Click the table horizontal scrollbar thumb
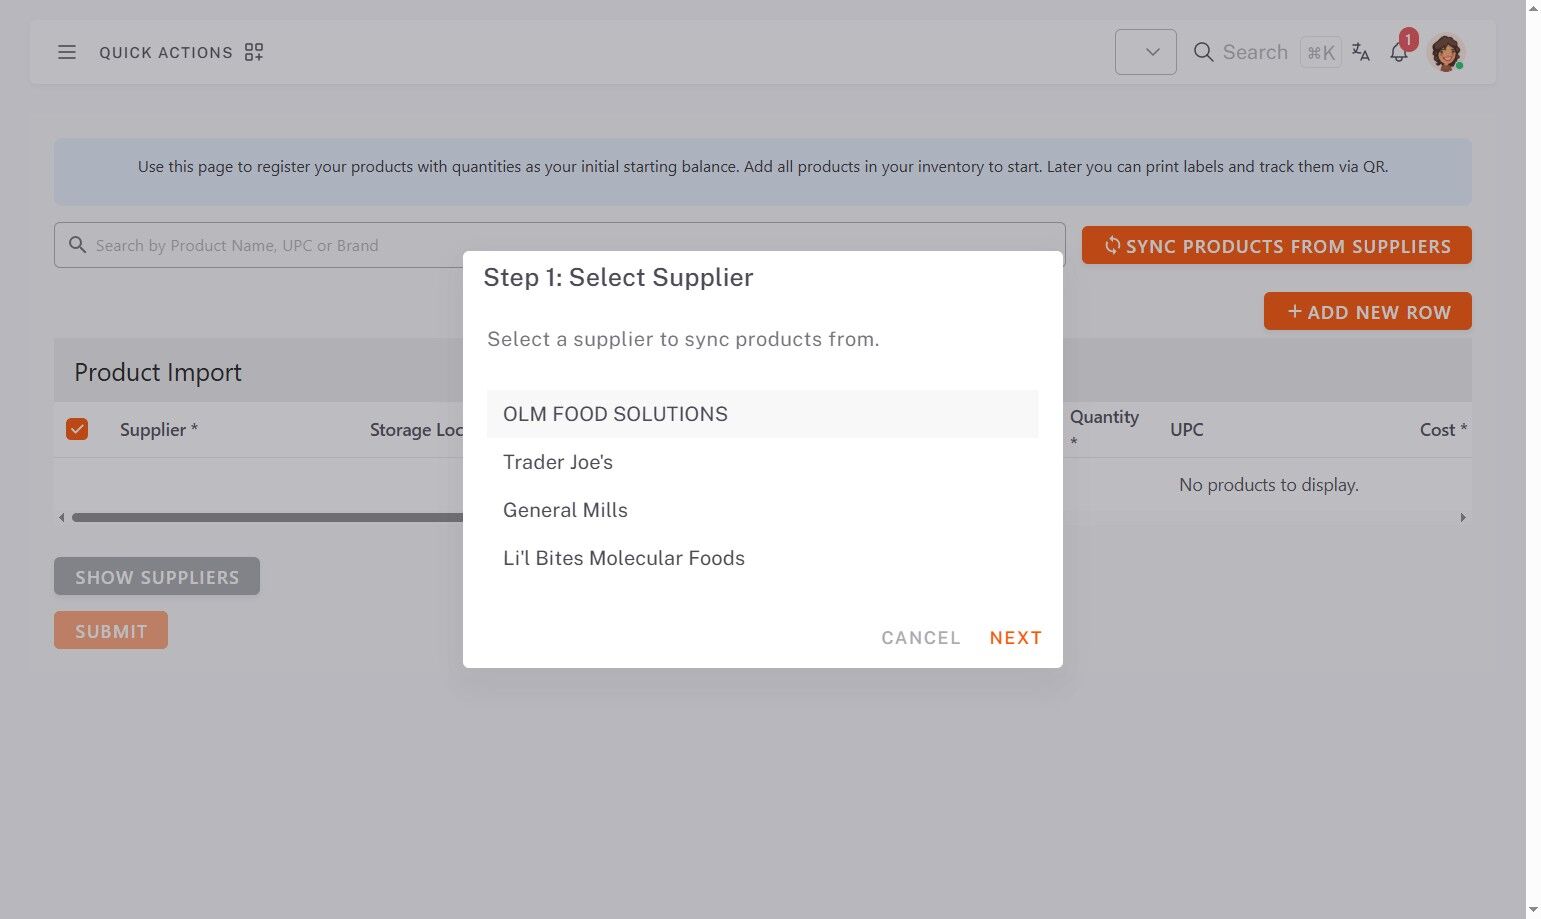Viewport: 1541px width, 919px height. pos(268,517)
